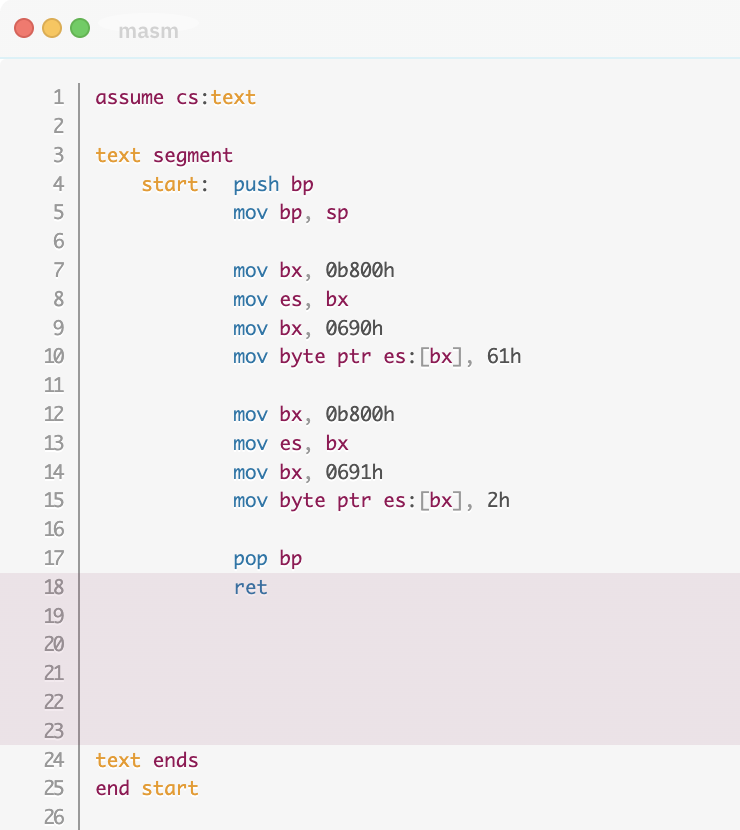Click 'pop' instruction on line 17
The height and width of the screenshot is (830, 740).
[250, 558]
